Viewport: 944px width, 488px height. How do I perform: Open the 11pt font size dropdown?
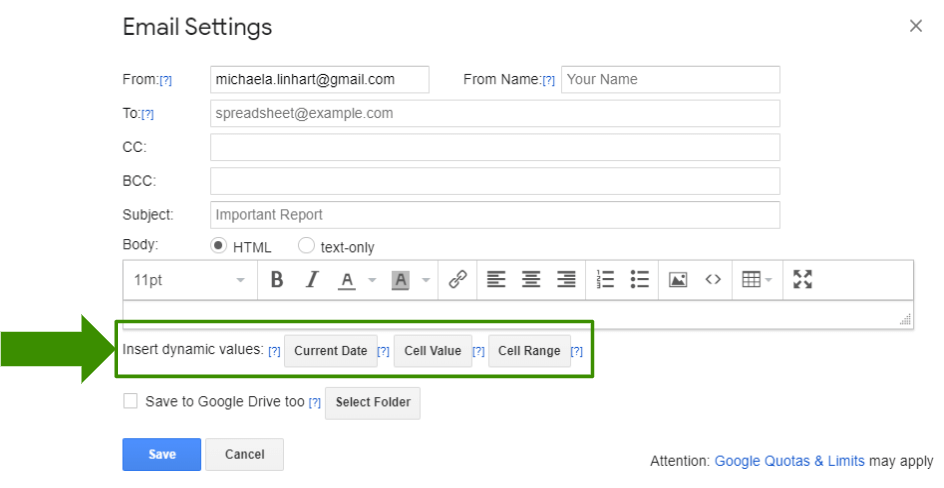pyautogui.click(x=189, y=280)
